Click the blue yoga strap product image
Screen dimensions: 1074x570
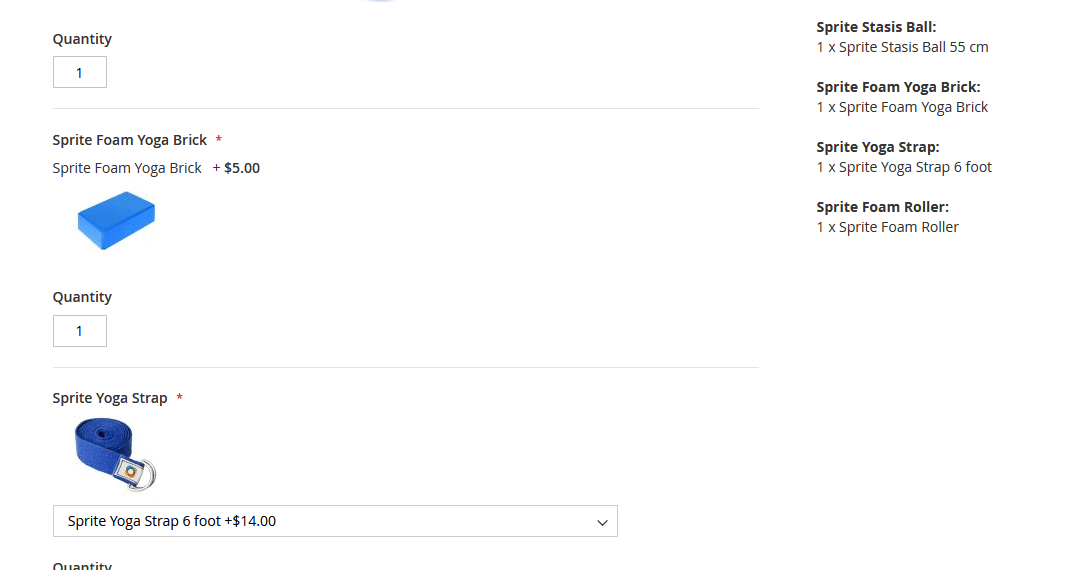click(x=115, y=454)
